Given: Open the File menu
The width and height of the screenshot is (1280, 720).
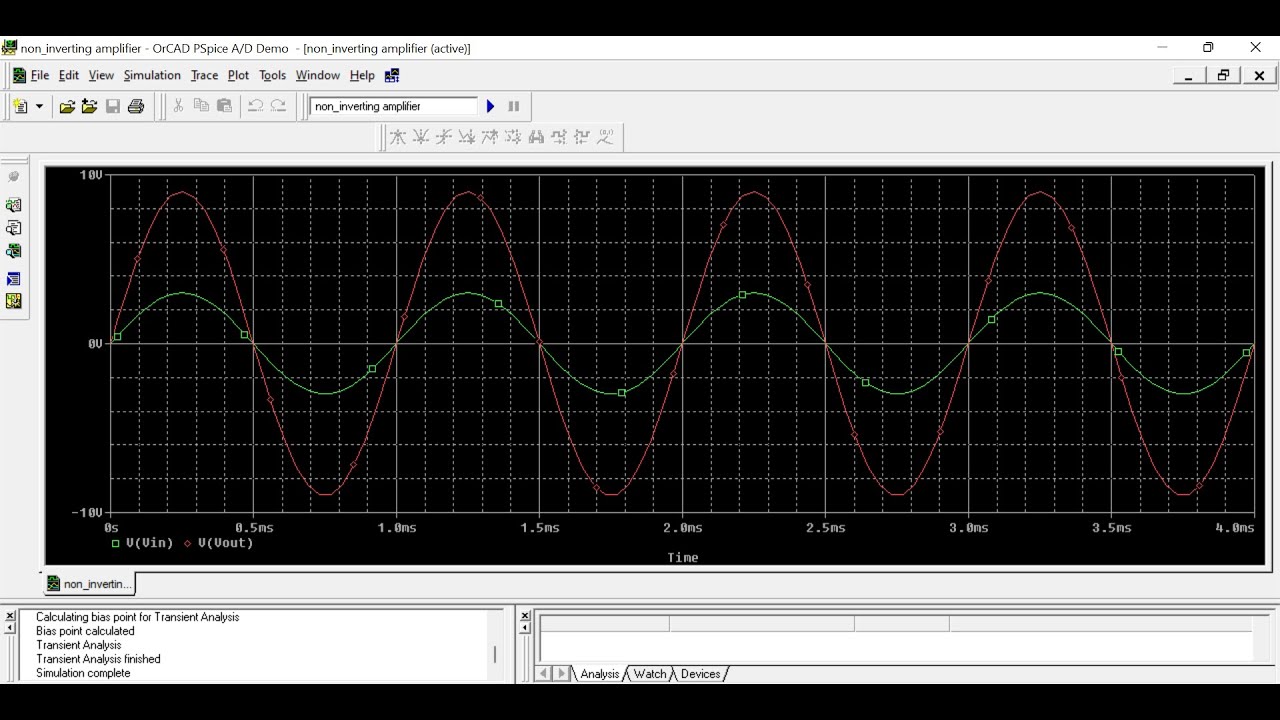Looking at the screenshot, I should 40,75.
